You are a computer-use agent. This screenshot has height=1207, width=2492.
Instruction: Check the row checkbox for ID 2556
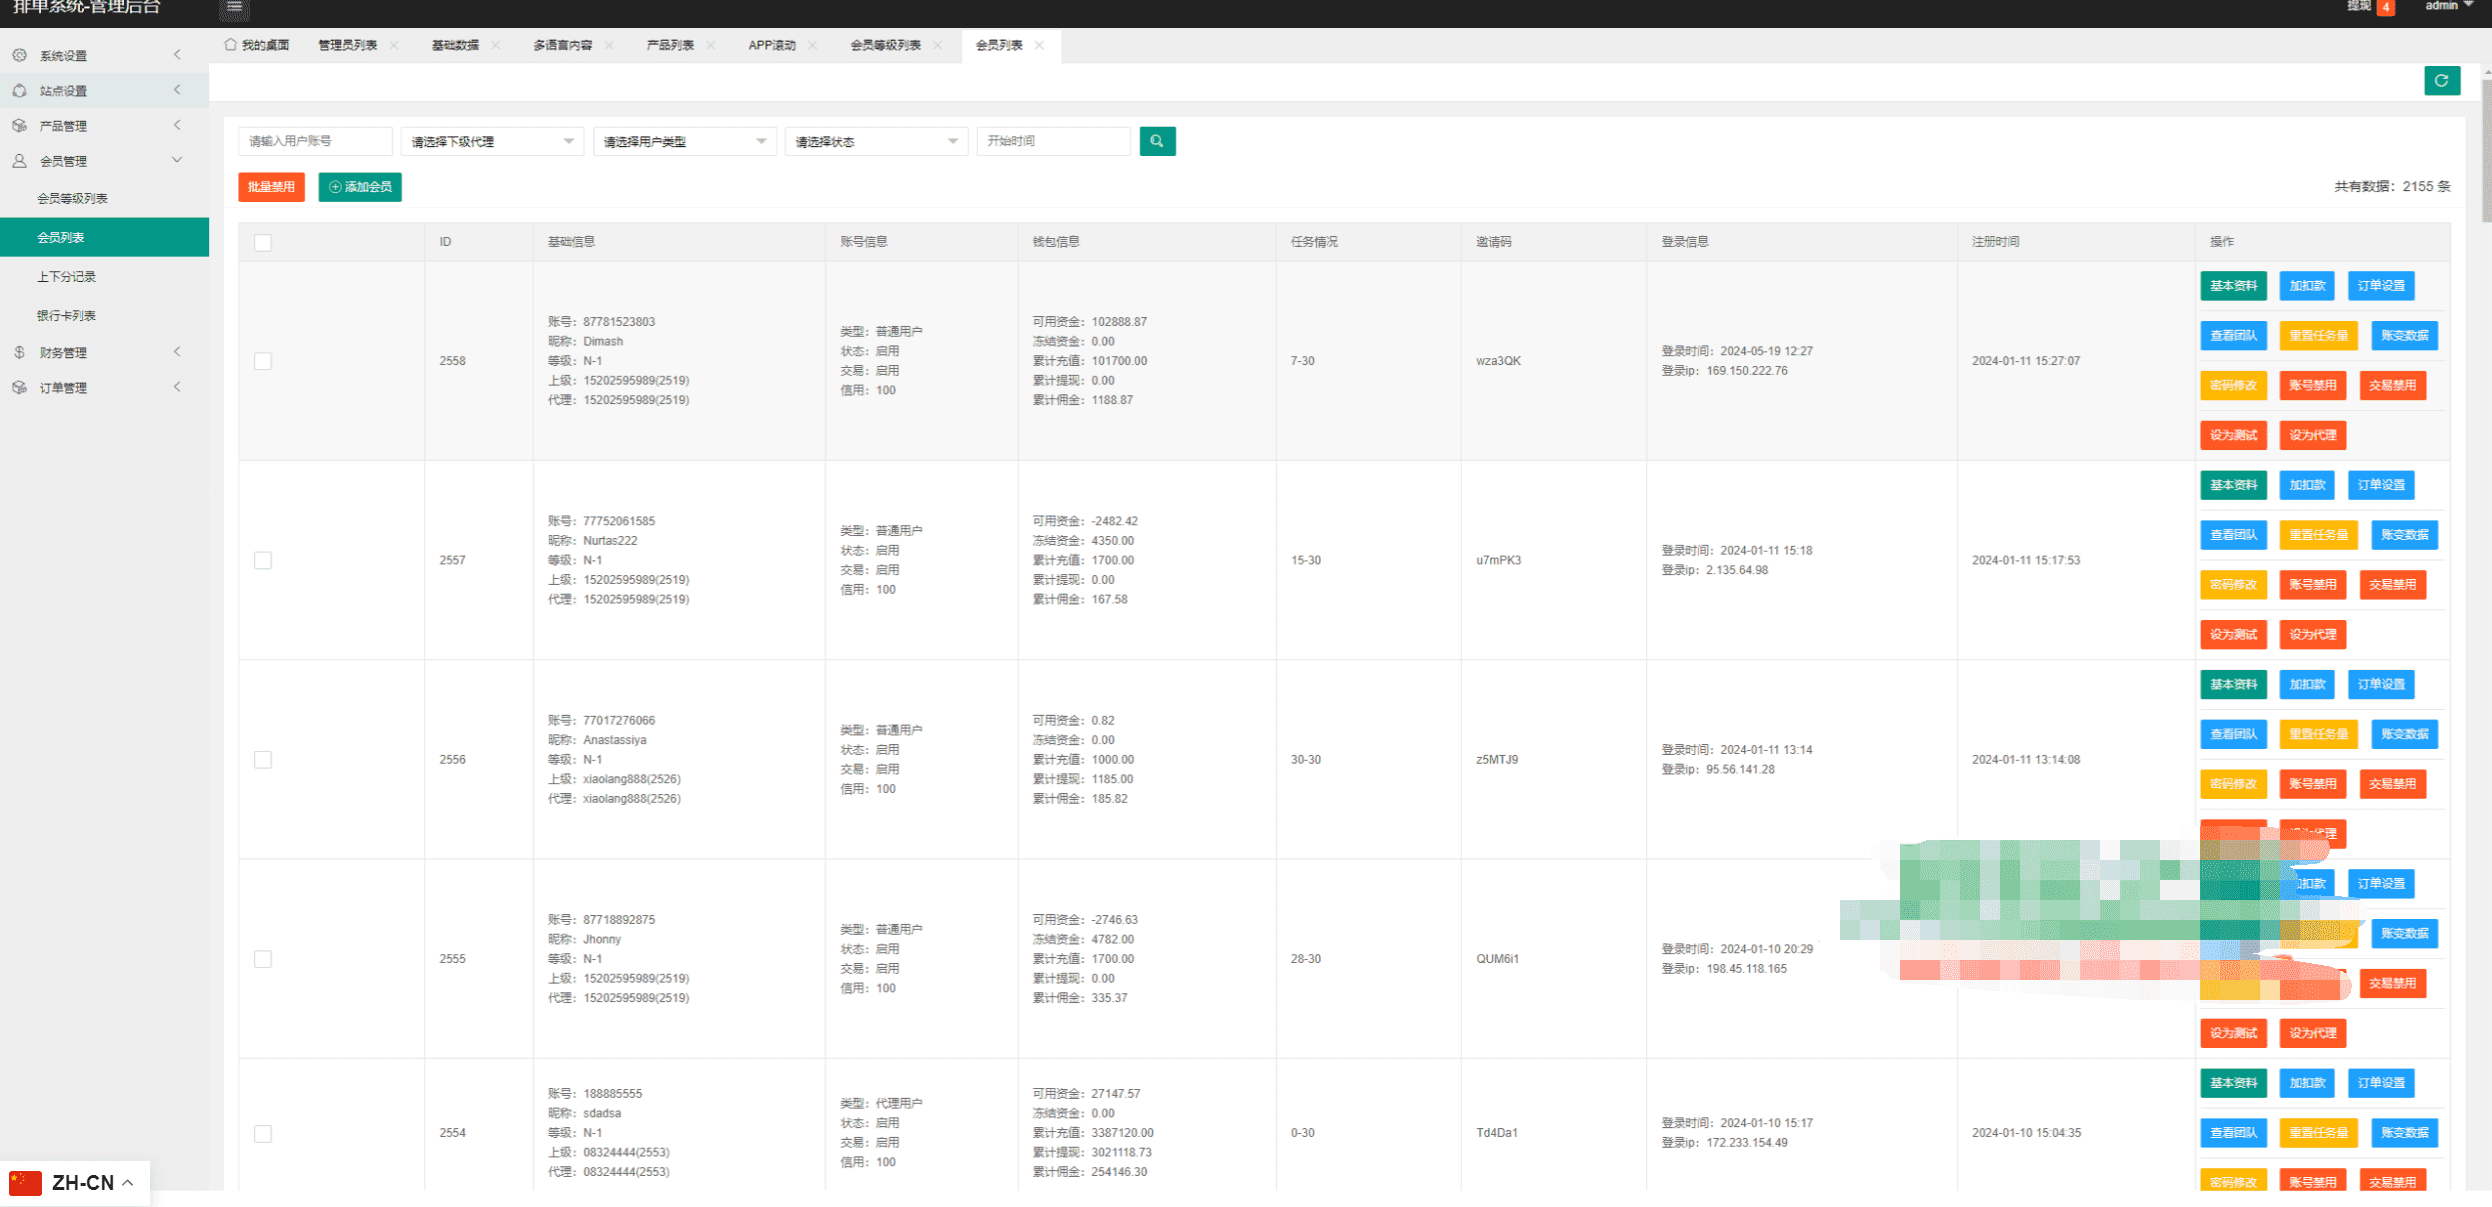(x=263, y=760)
